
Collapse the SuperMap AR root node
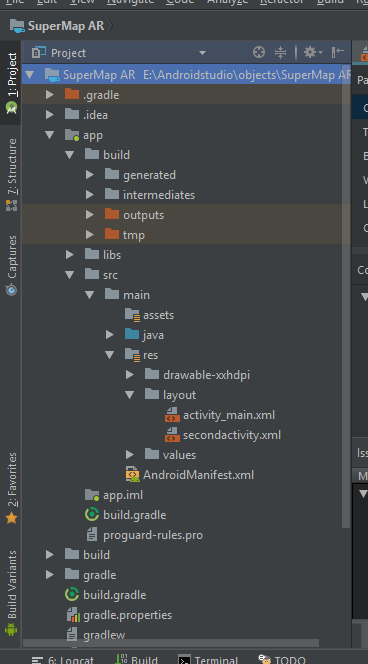point(29,75)
